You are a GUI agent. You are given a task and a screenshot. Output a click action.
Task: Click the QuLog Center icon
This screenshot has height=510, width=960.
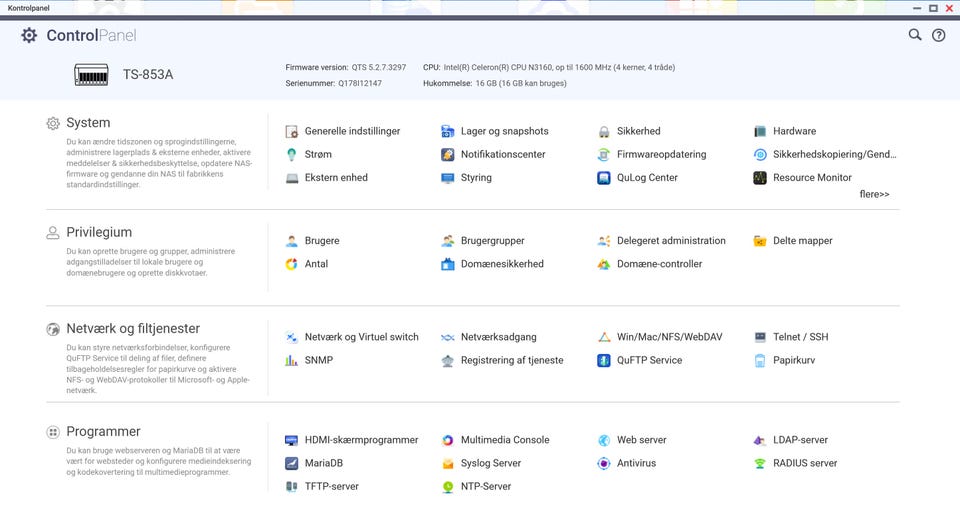coord(604,178)
